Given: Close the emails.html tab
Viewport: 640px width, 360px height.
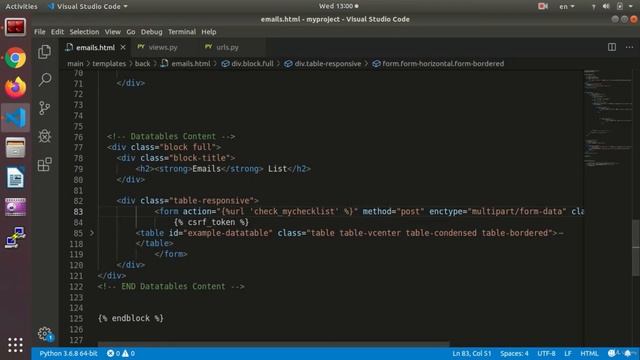Looking at the screenshot, I should tap(123, 47).
